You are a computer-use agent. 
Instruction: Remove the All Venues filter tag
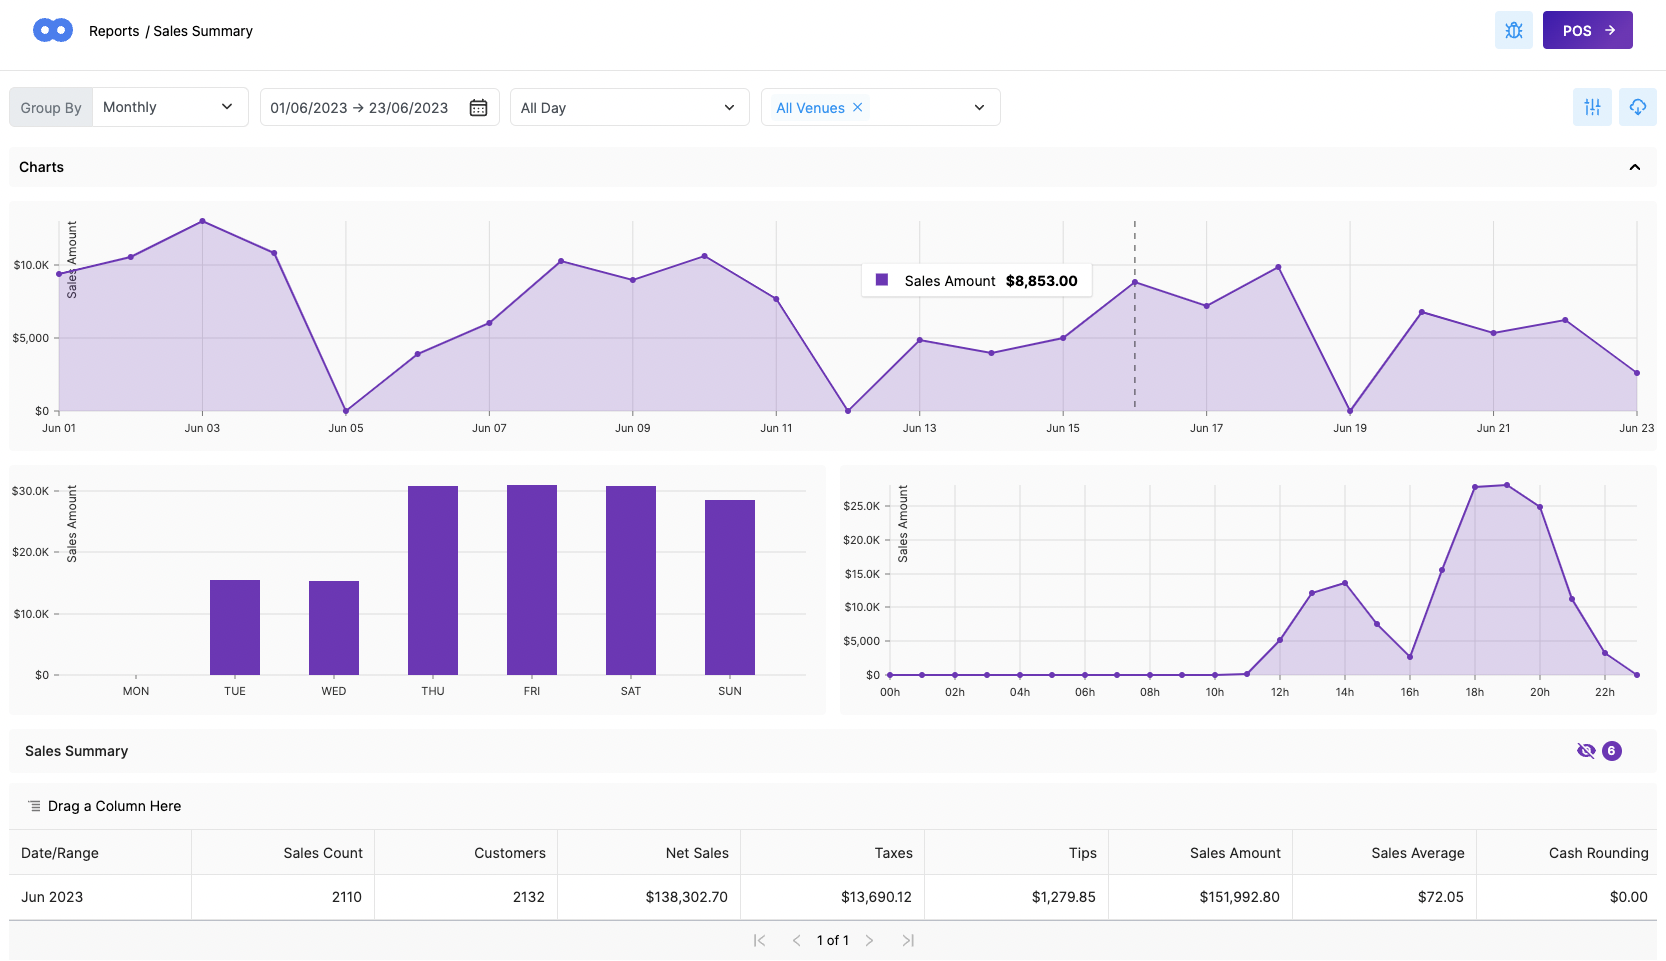coord(858,107)
